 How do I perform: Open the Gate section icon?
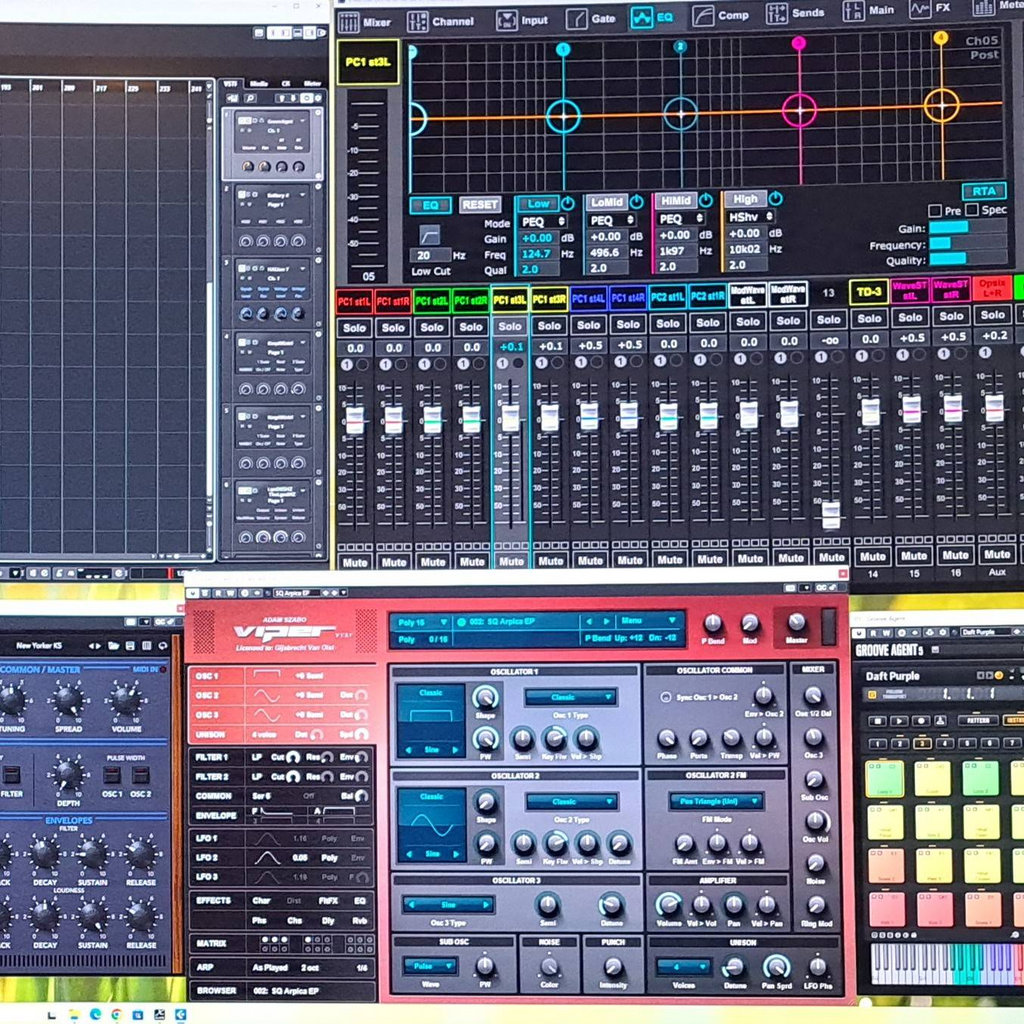tap(577, 19)
